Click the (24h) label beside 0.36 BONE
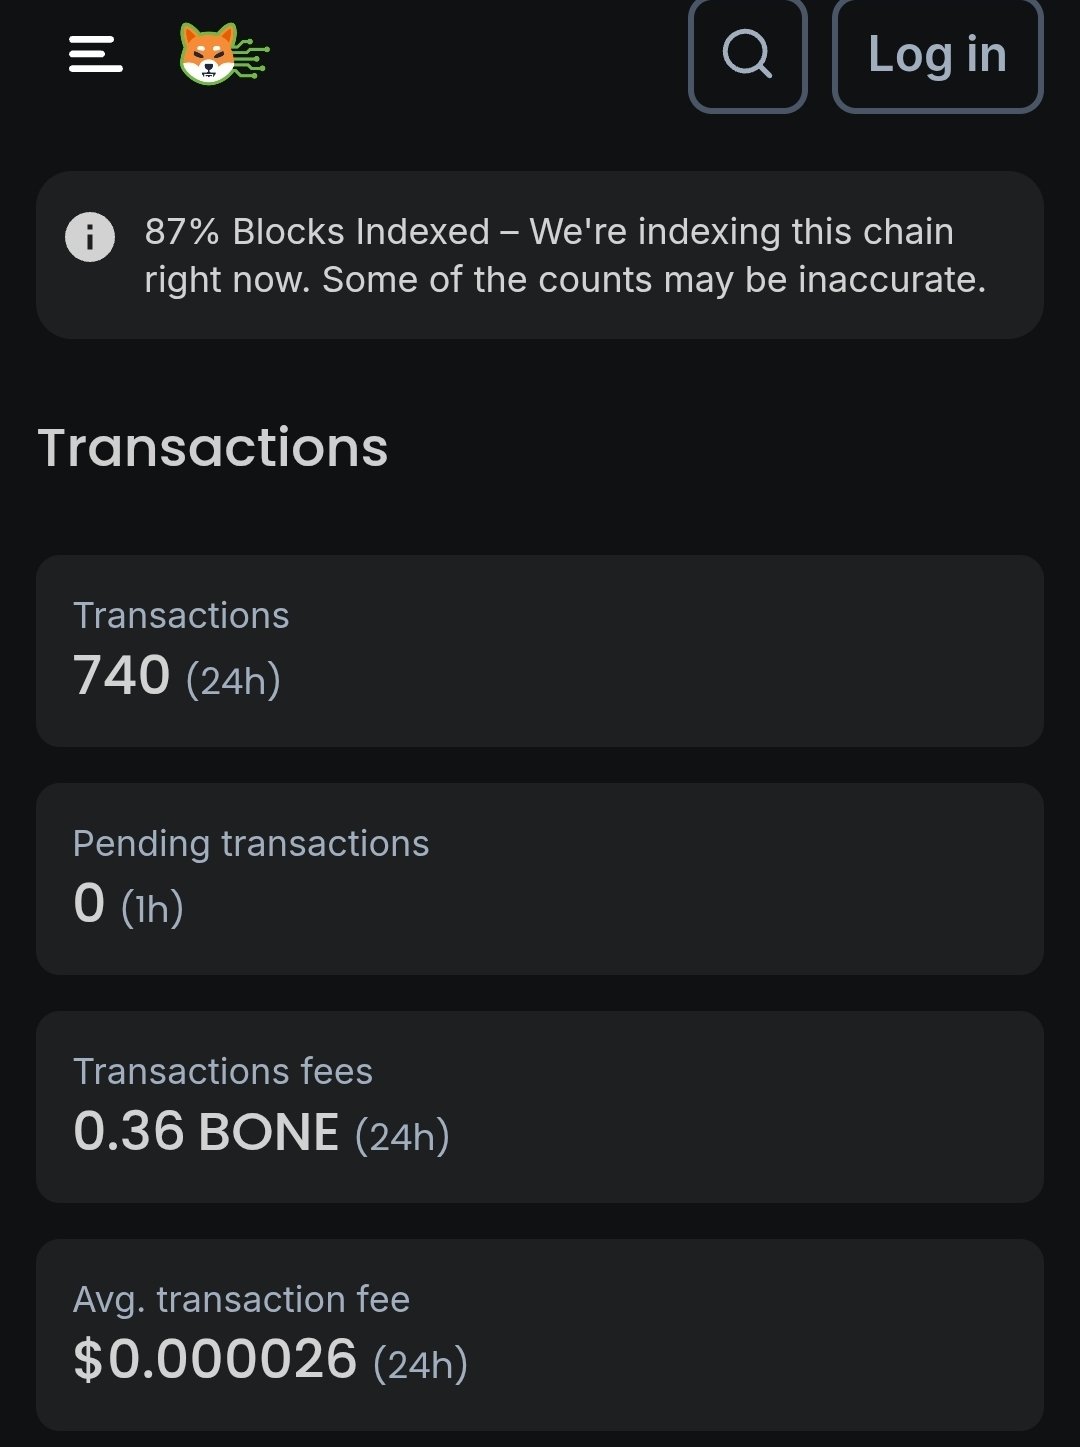Viewport: 1080px width, 1447px height. 402,1137
